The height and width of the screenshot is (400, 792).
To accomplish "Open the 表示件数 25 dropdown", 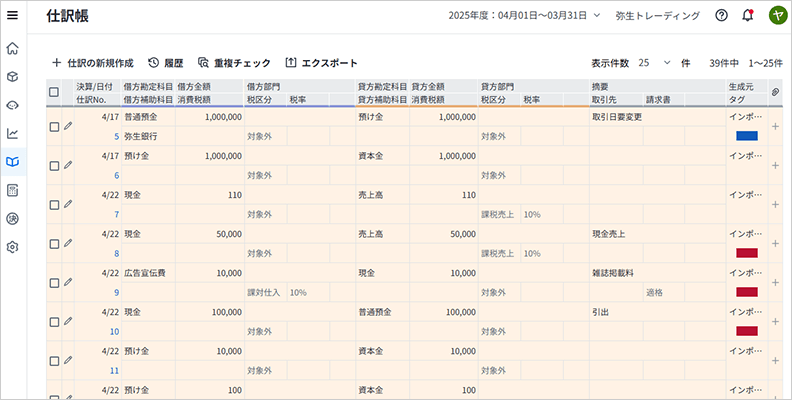I will pos(654,62).
